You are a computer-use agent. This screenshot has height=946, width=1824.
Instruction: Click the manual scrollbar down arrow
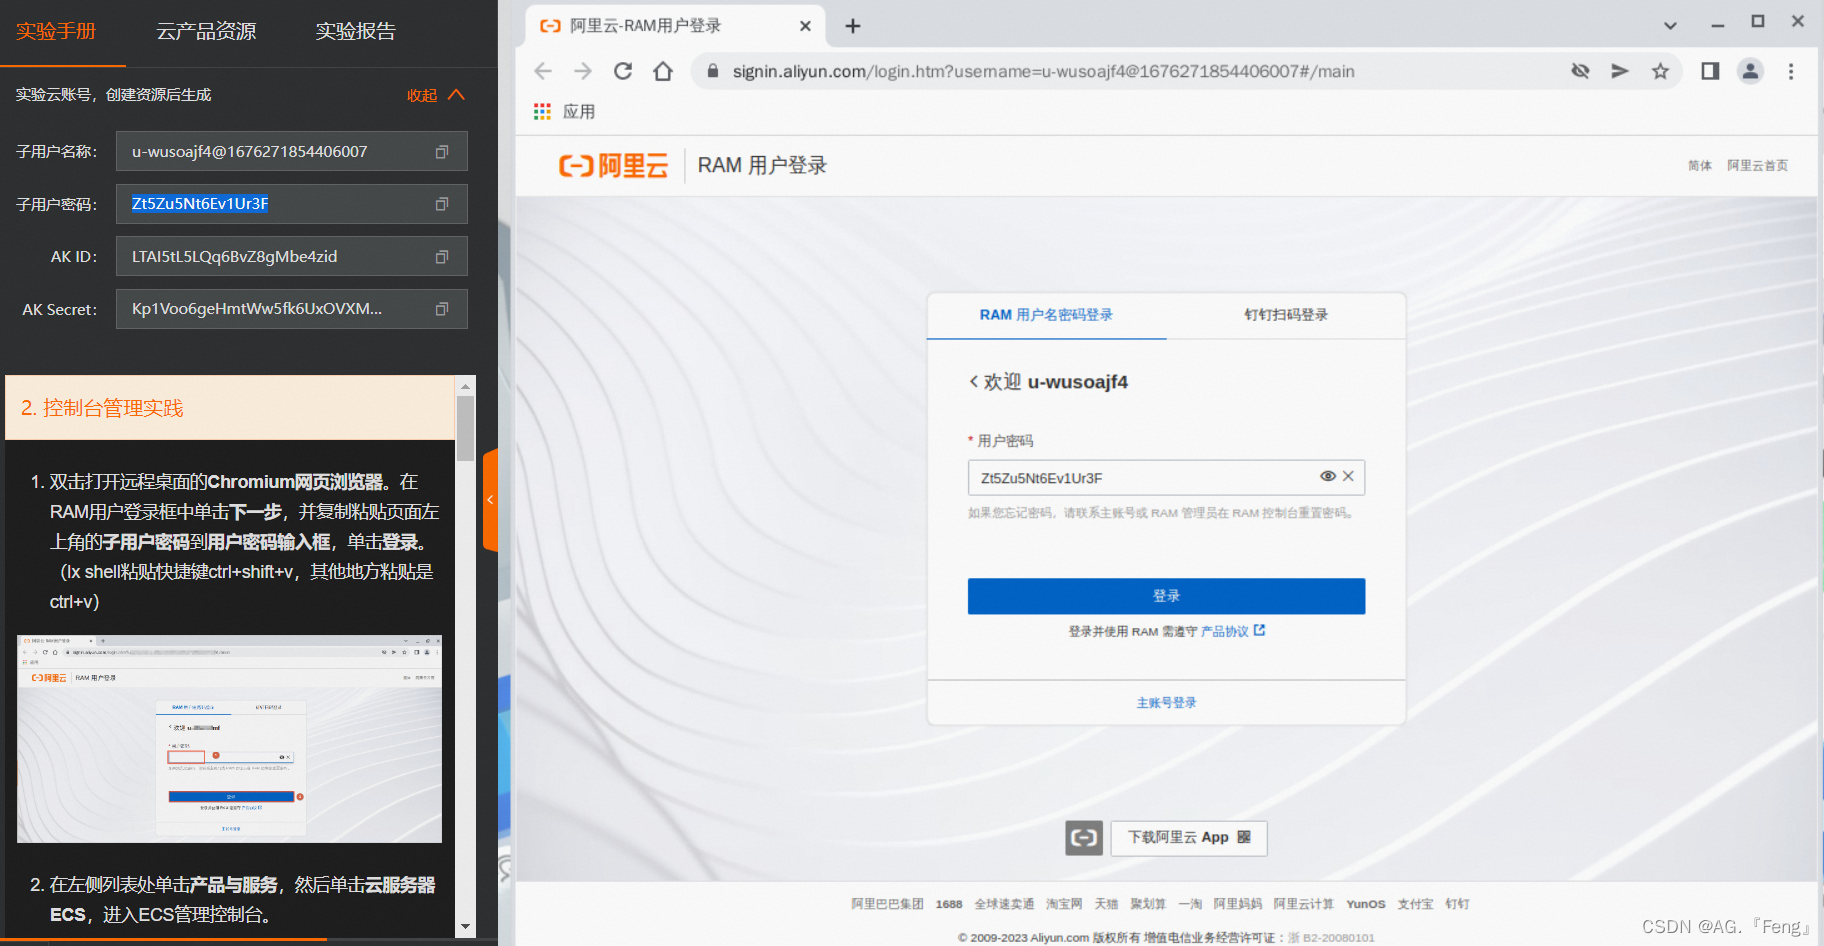(465, 927)
